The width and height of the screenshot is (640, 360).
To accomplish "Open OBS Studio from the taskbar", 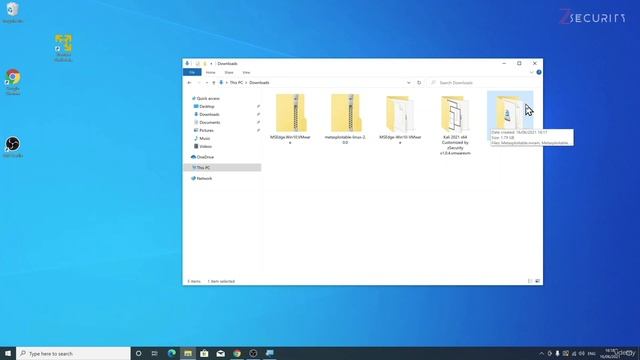I will [253, 353].
